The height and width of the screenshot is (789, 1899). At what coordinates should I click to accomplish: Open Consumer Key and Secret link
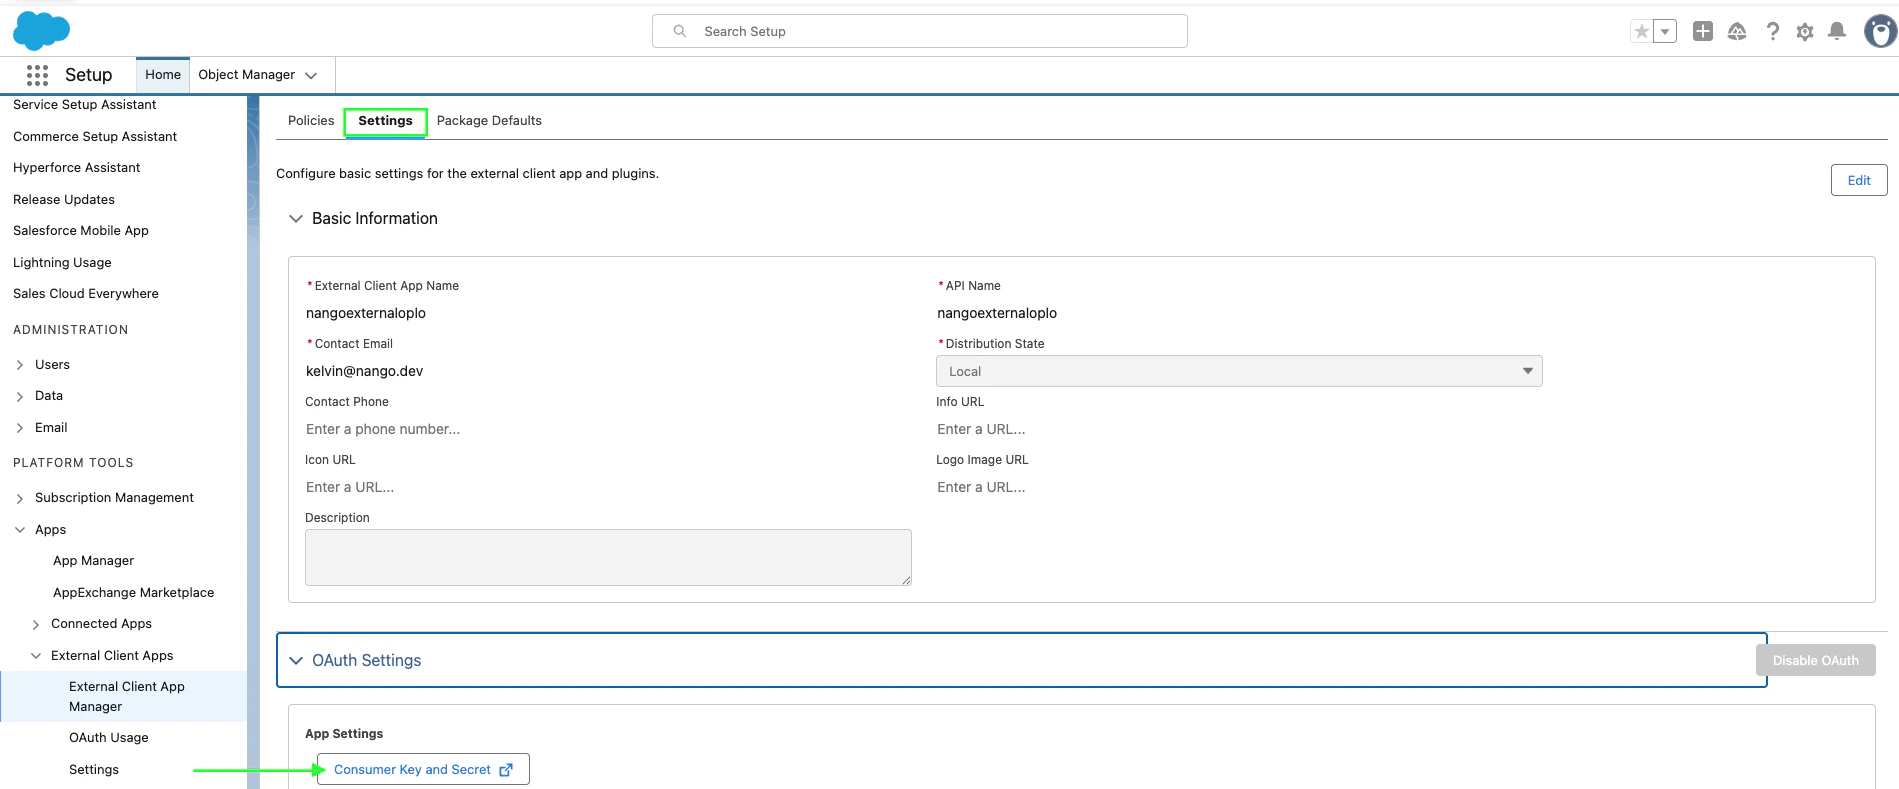point(423,770)
